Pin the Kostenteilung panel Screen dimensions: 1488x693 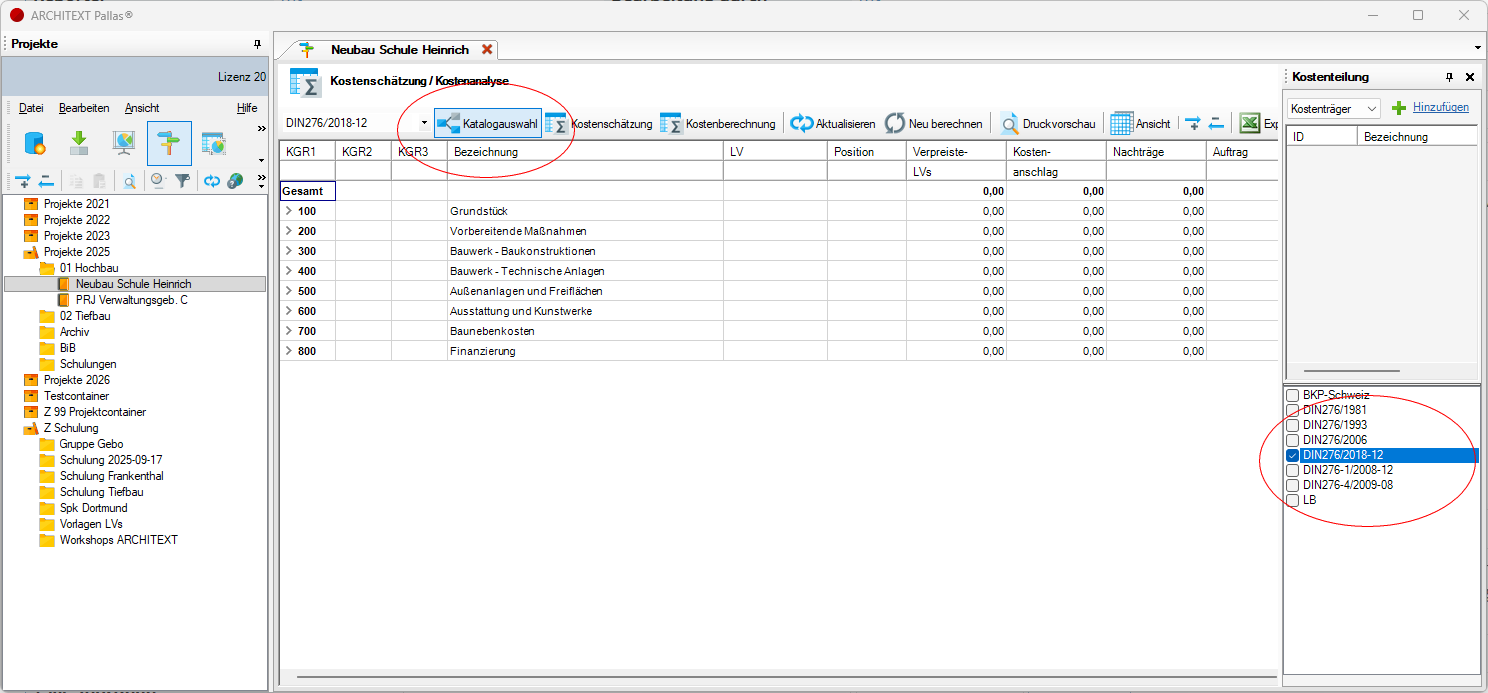[1450, 77]
